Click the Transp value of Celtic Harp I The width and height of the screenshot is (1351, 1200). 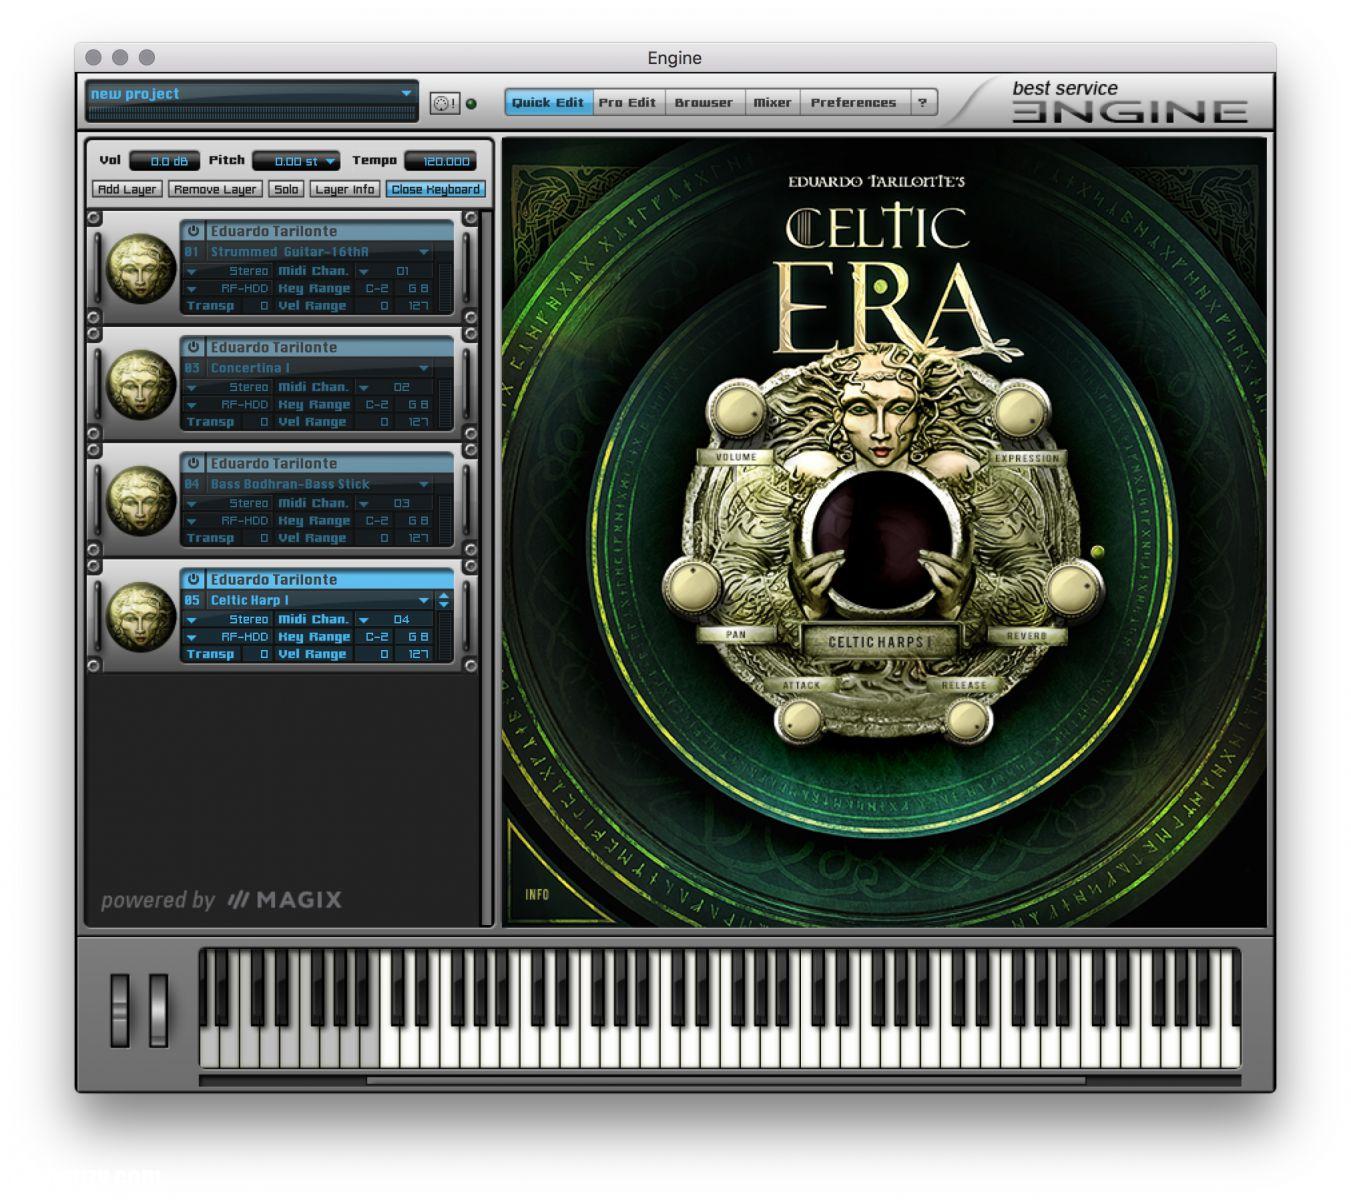[x=257, y=654]
